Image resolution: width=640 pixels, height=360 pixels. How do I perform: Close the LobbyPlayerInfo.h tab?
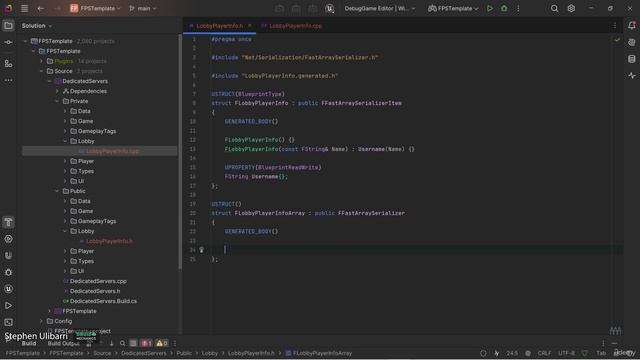250,26
